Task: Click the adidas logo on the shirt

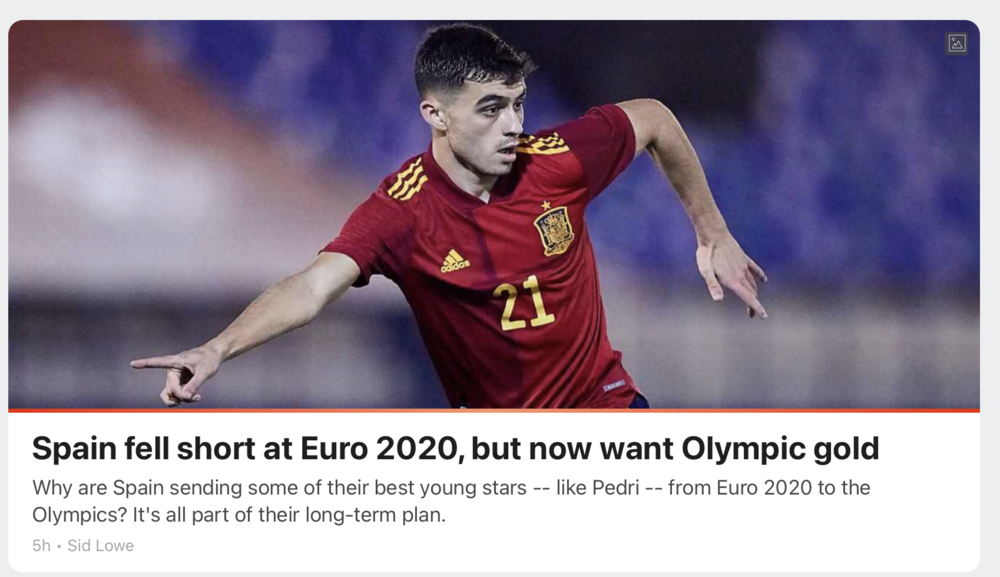Action: click(455, 261)
